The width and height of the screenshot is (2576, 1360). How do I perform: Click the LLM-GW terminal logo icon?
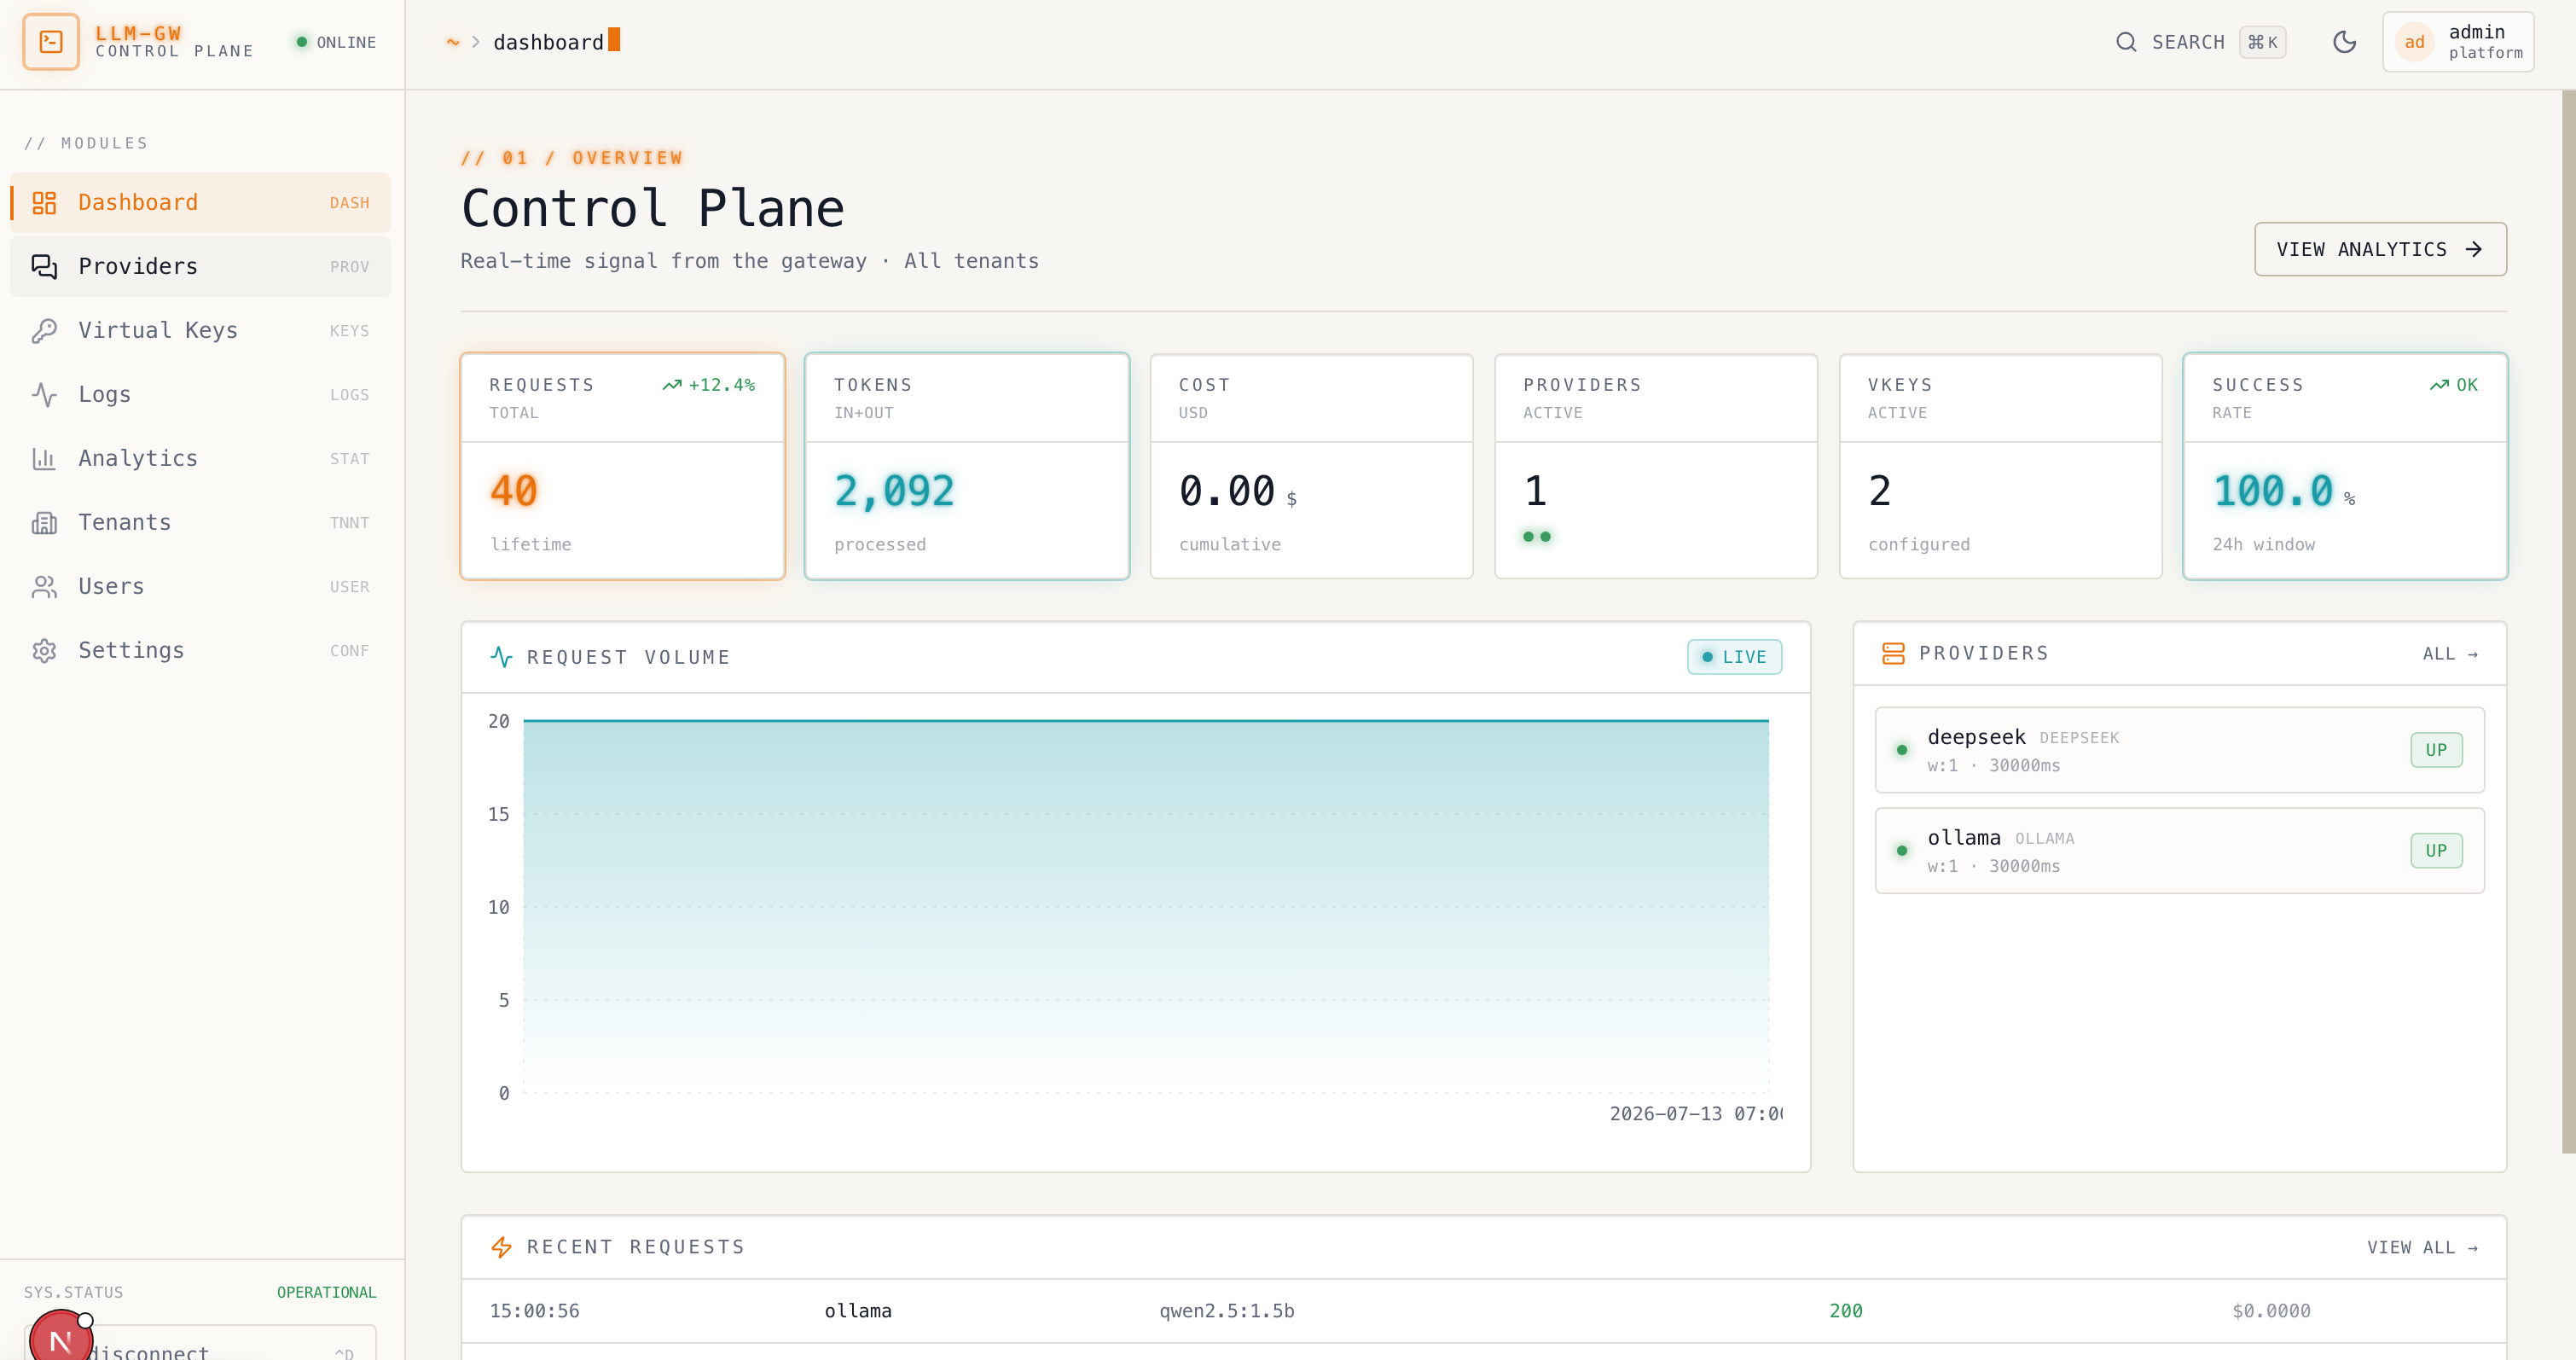click(x=51, y=42)
